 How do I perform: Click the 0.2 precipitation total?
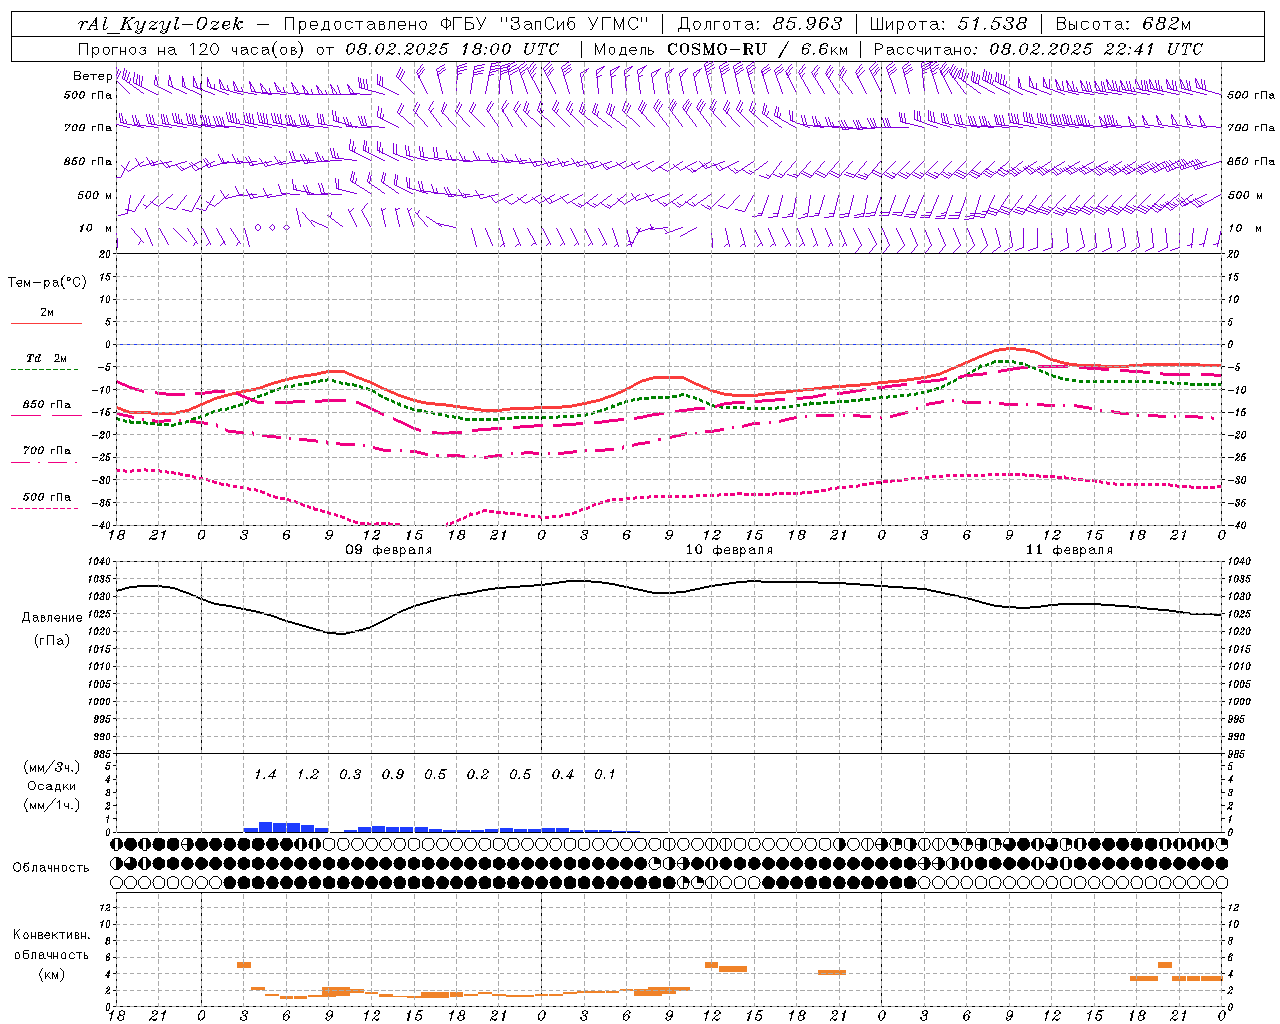tap(478, 774)
